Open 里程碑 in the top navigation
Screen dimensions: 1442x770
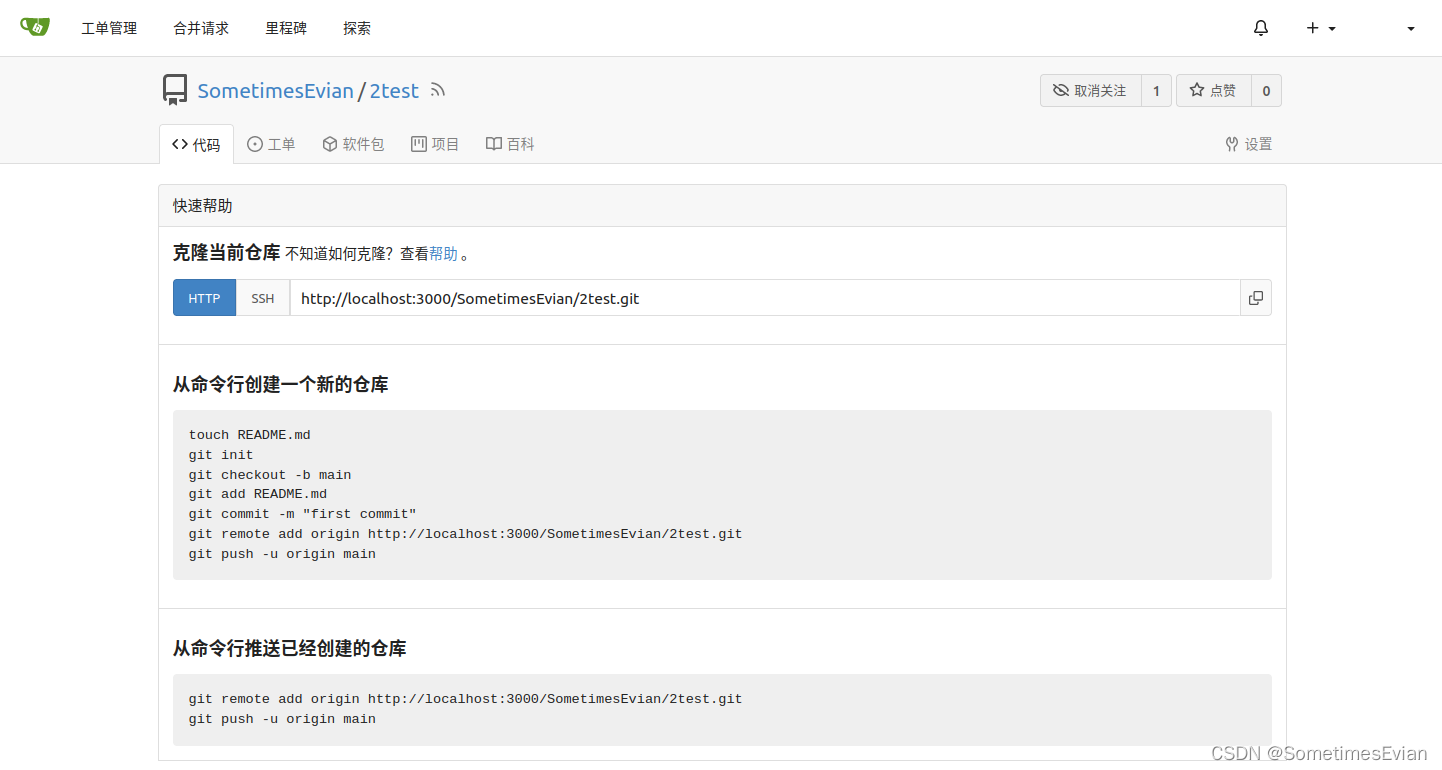pos(286,28)
